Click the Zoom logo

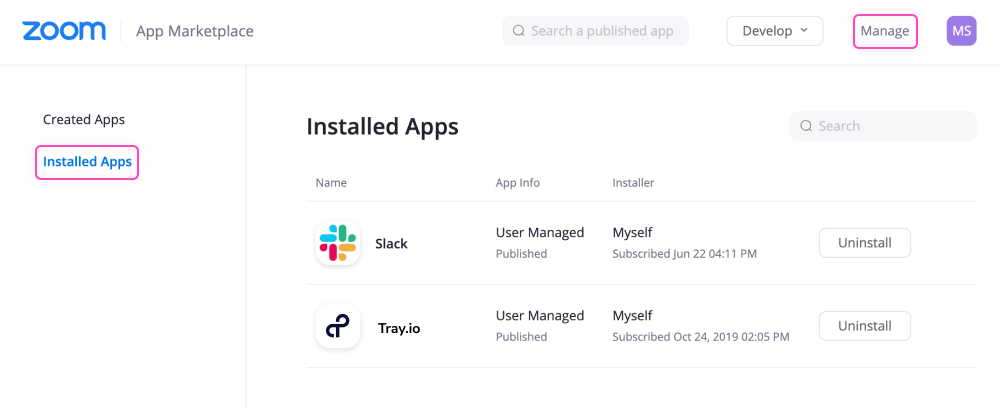tap(64, 31)
